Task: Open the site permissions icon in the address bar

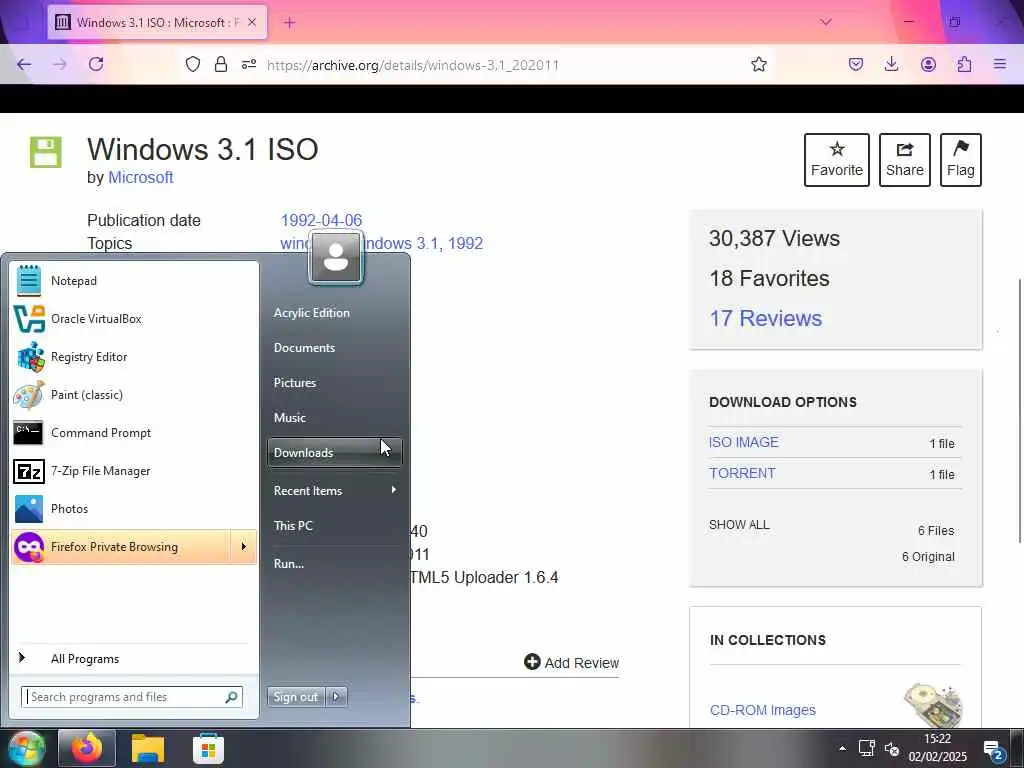Action: (x=249, y=64)
